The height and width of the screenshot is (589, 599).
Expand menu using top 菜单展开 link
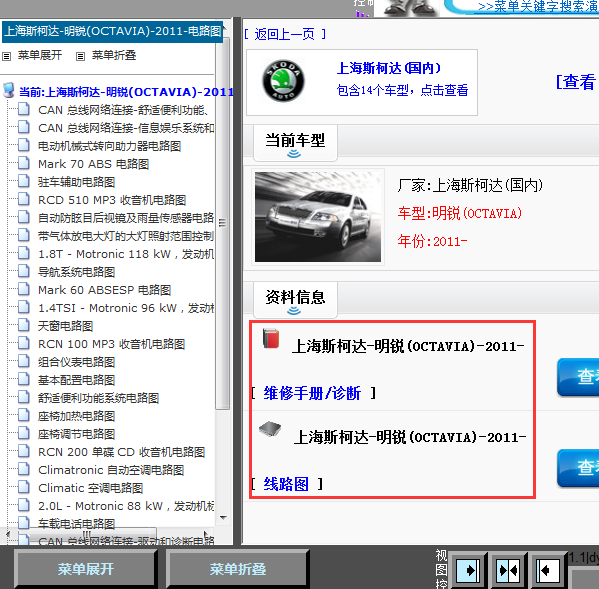point(40,55)
